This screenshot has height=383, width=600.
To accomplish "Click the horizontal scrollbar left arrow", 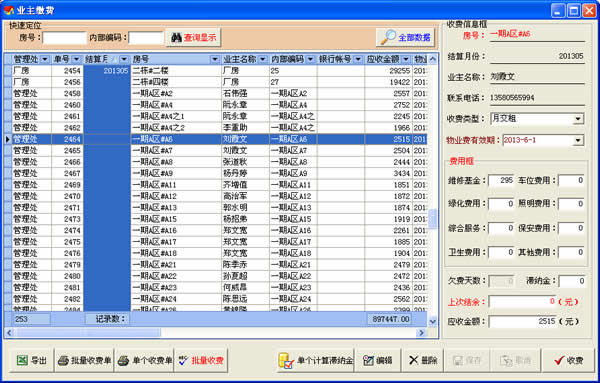I will 9,333.
